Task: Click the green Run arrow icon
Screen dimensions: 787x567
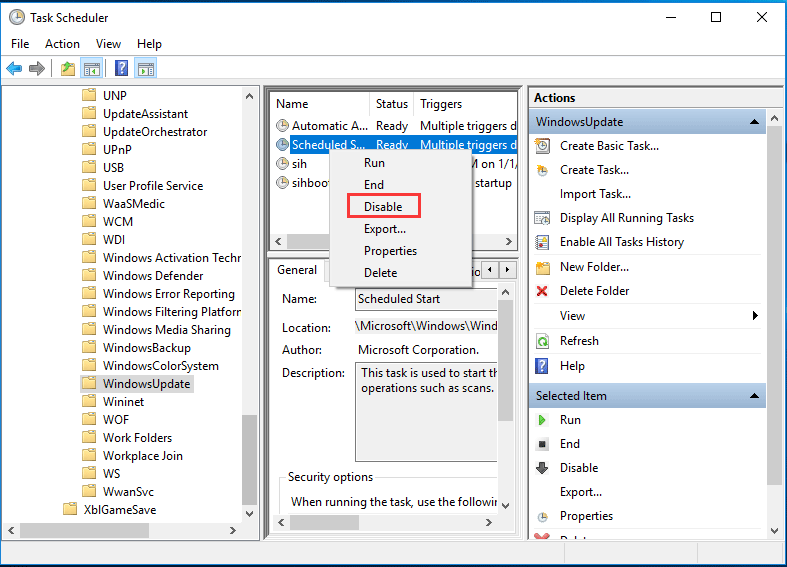Action: 542,420
